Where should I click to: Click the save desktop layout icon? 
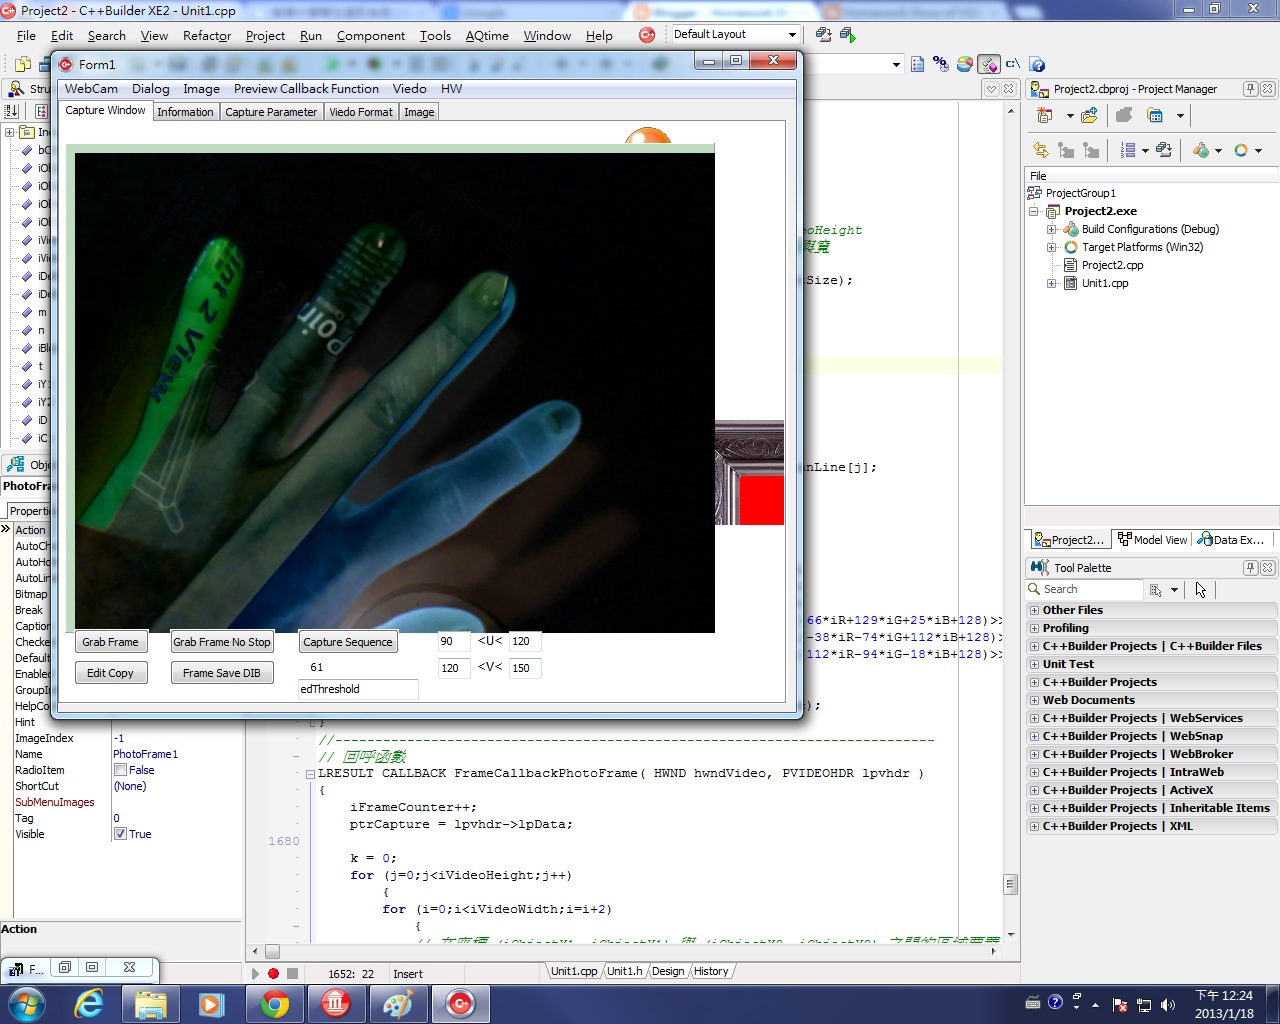click(x=824, y=34)
